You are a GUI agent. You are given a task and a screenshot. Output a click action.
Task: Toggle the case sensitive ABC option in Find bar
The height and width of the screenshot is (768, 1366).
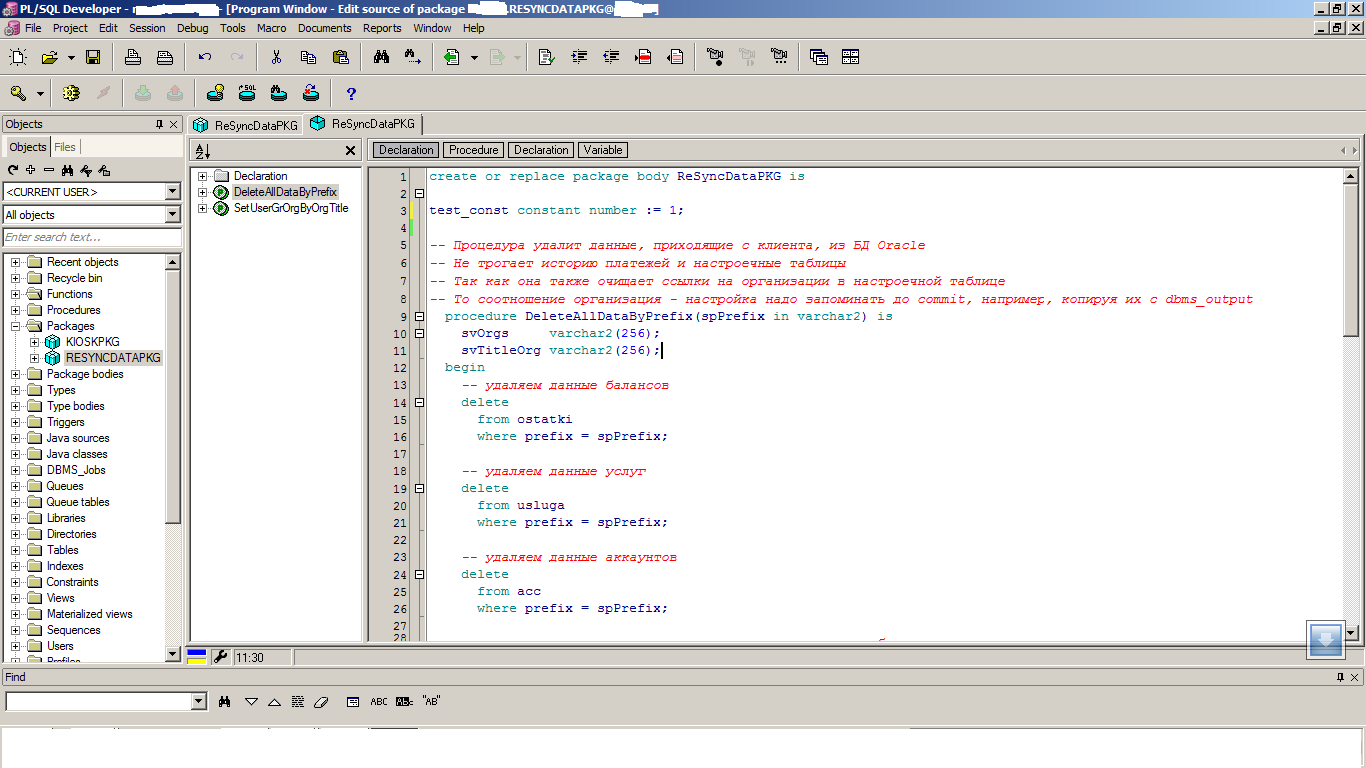point(379,702)
